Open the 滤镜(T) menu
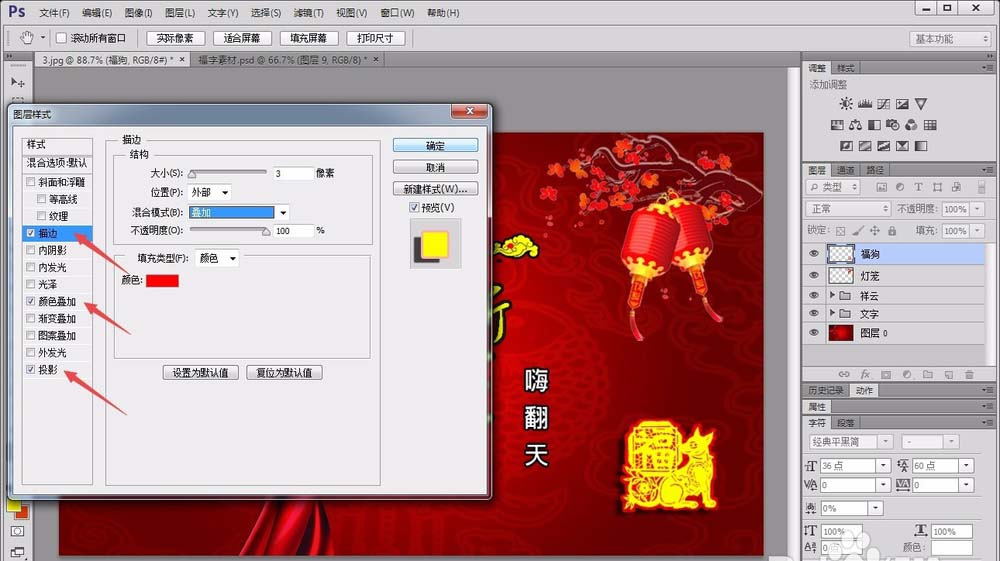The image size is (1000, 561). coord(310,13)
